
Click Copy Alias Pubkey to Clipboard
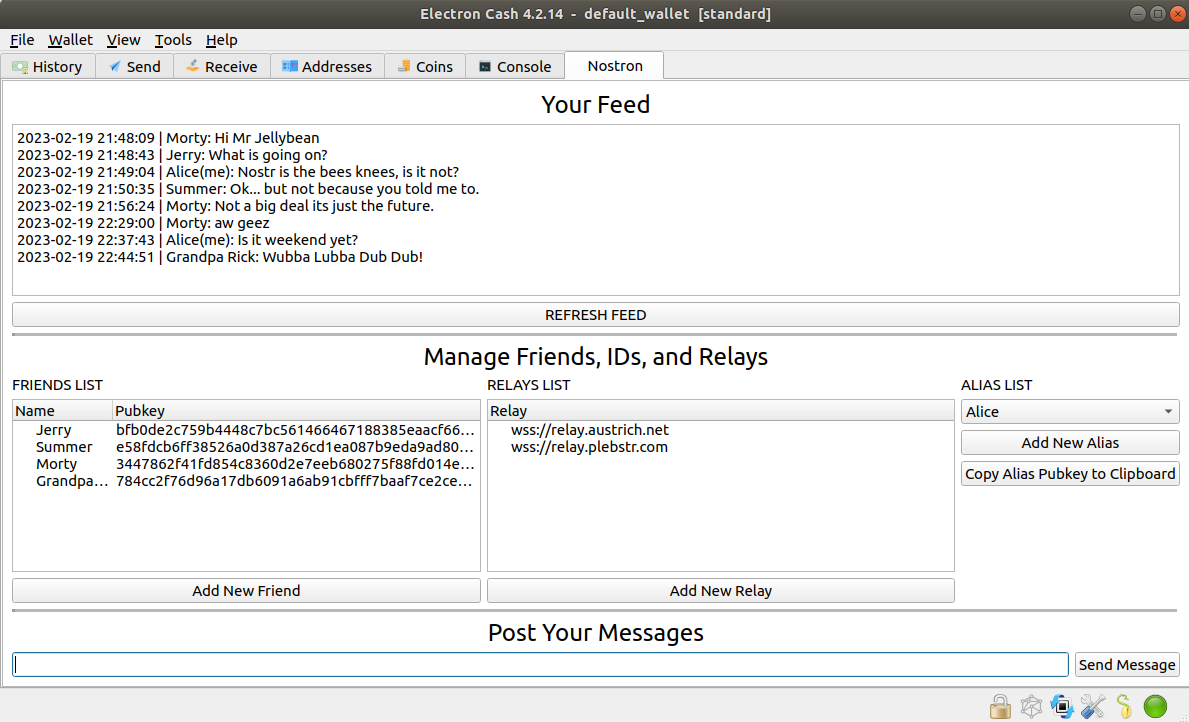click(x=1070, y=474)
